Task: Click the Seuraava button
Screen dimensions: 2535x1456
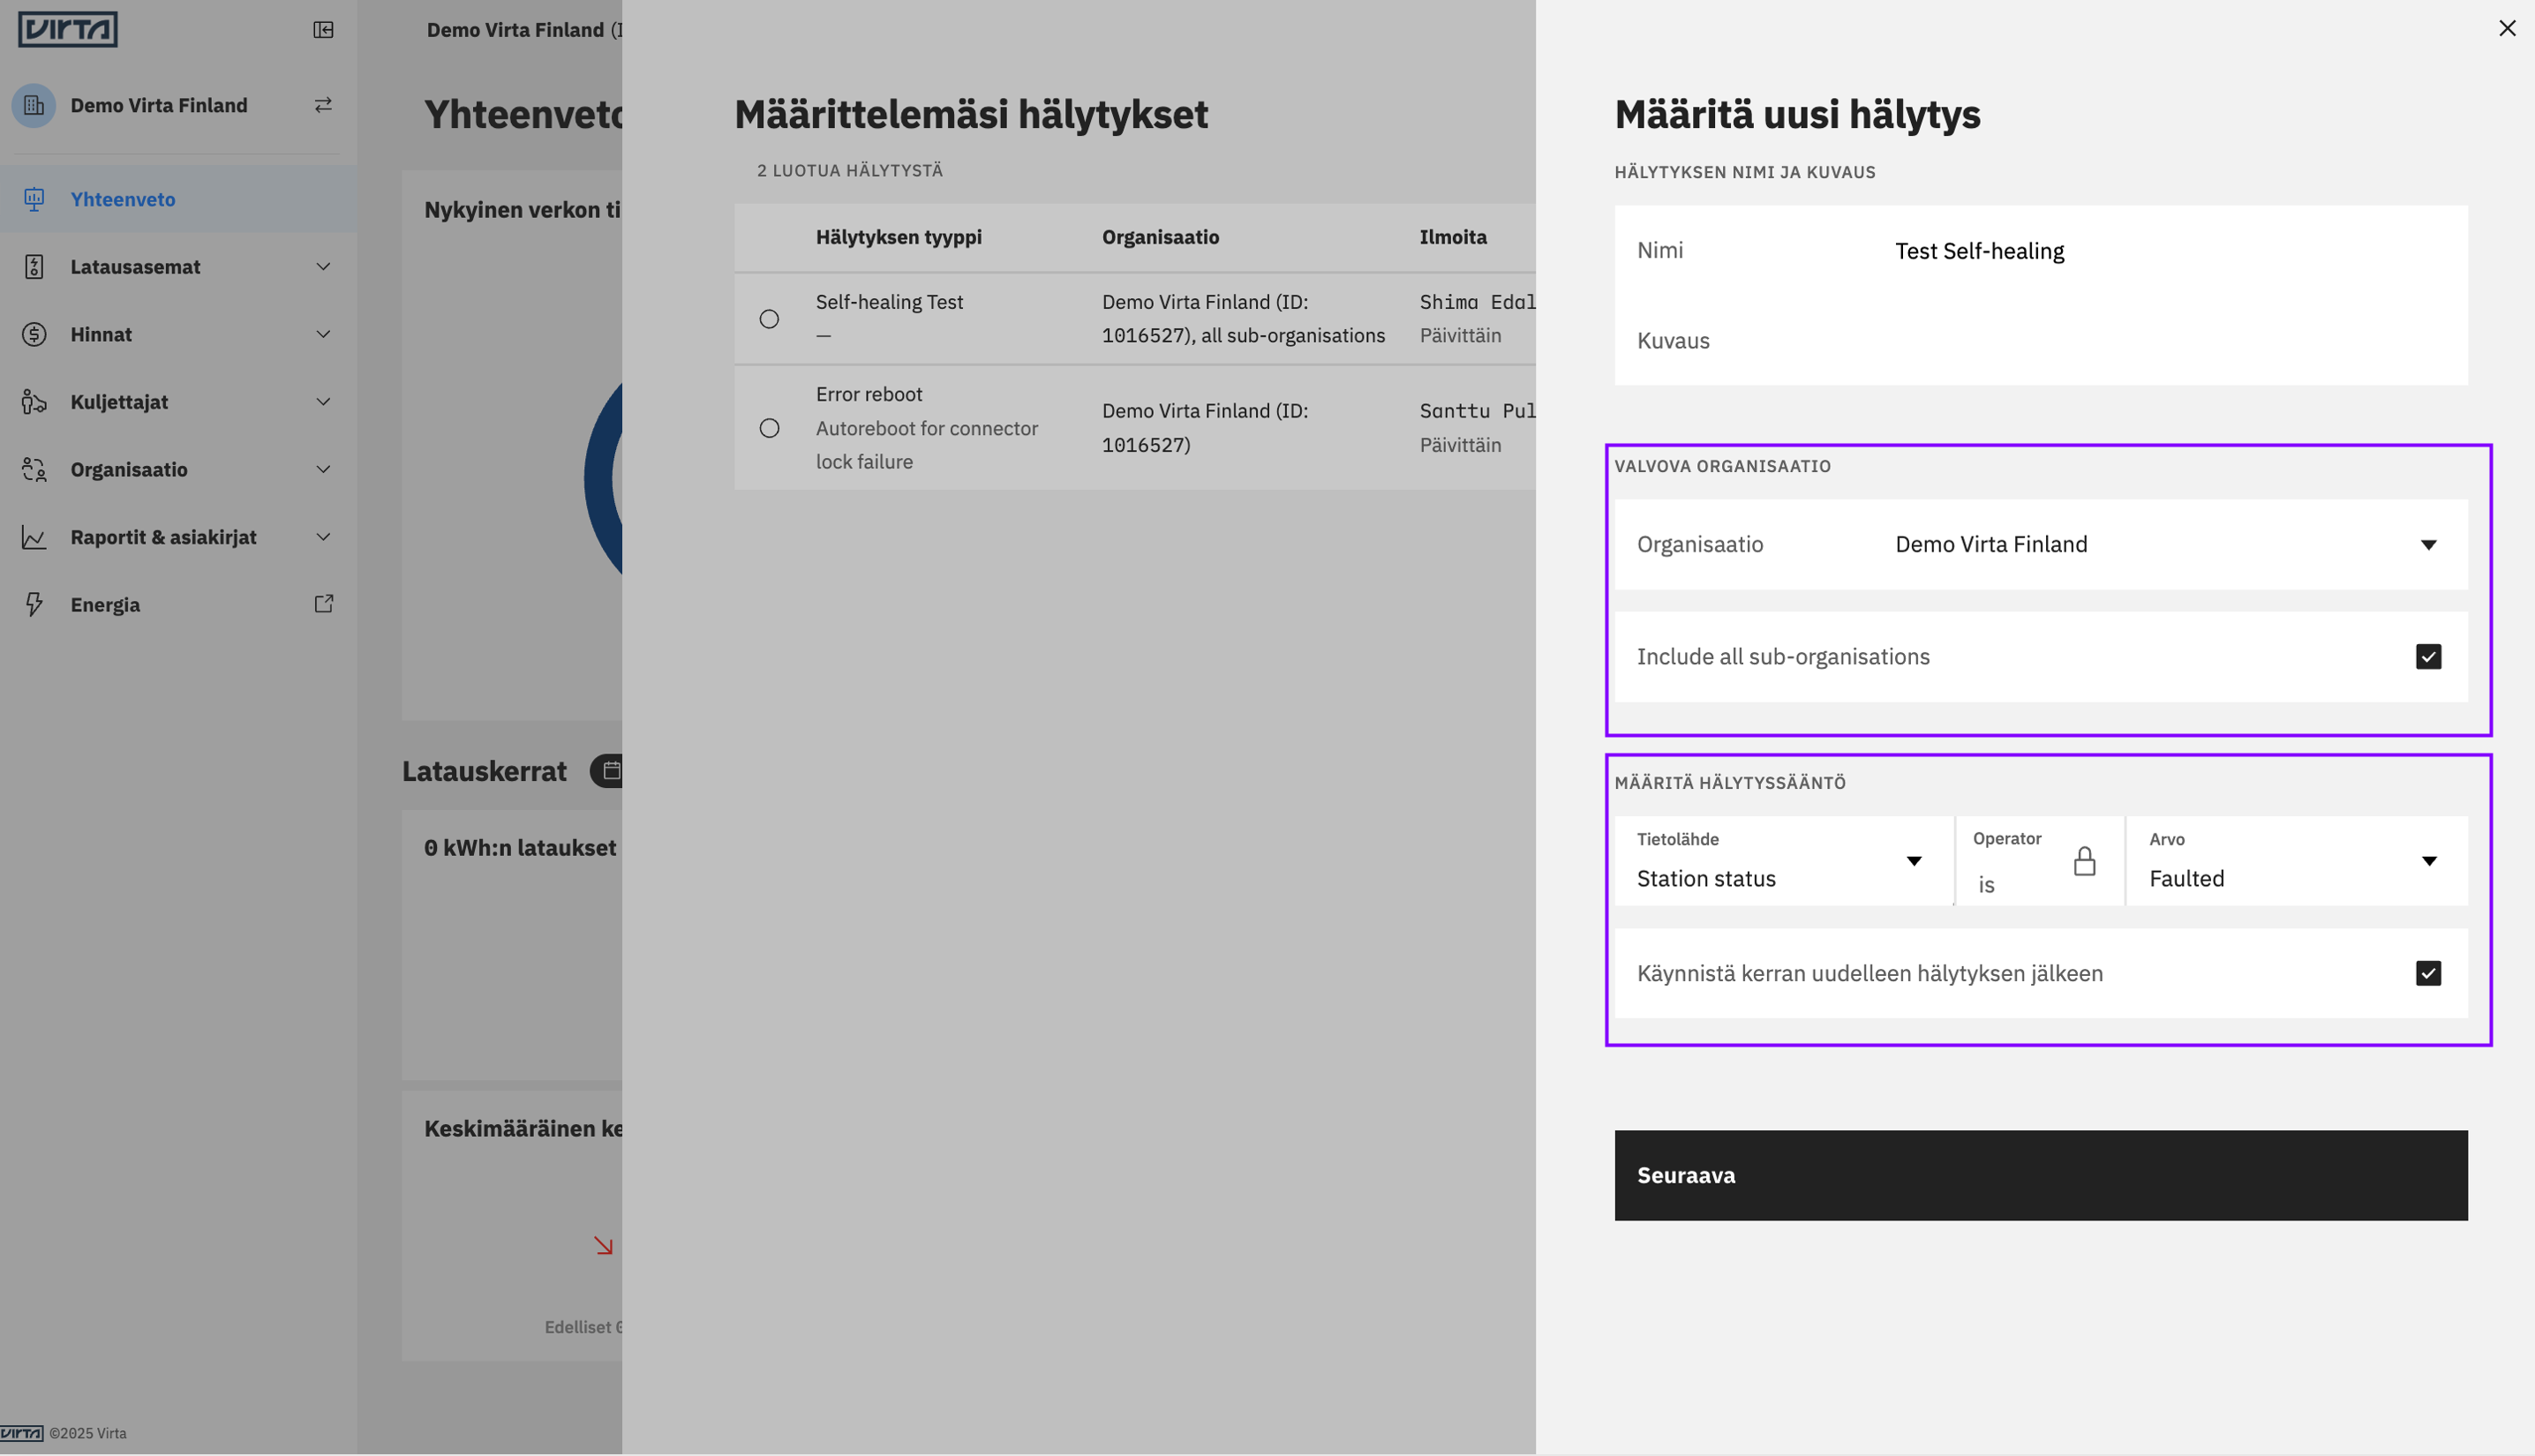Action: (2041, 1175)
